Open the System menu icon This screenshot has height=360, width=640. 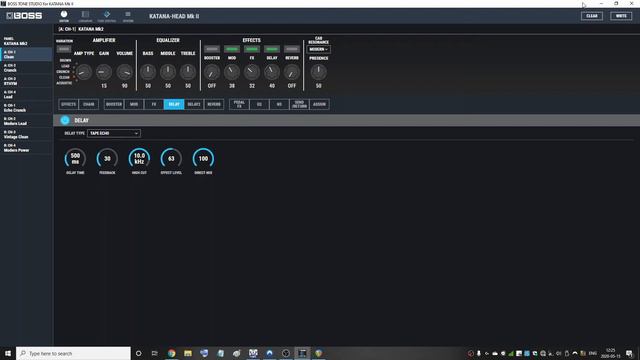click(128, 16)
